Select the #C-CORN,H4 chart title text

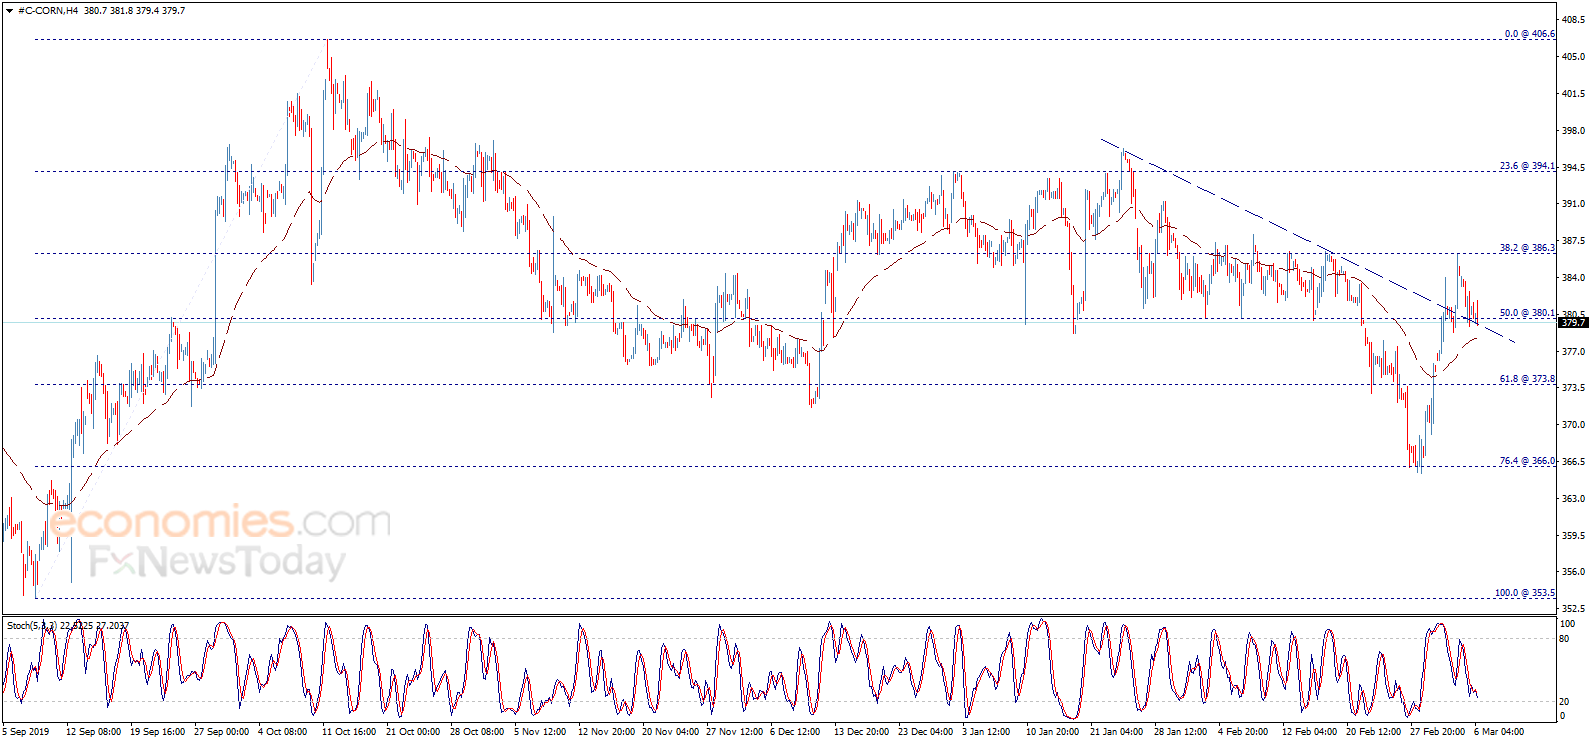(x=48, y=11)
